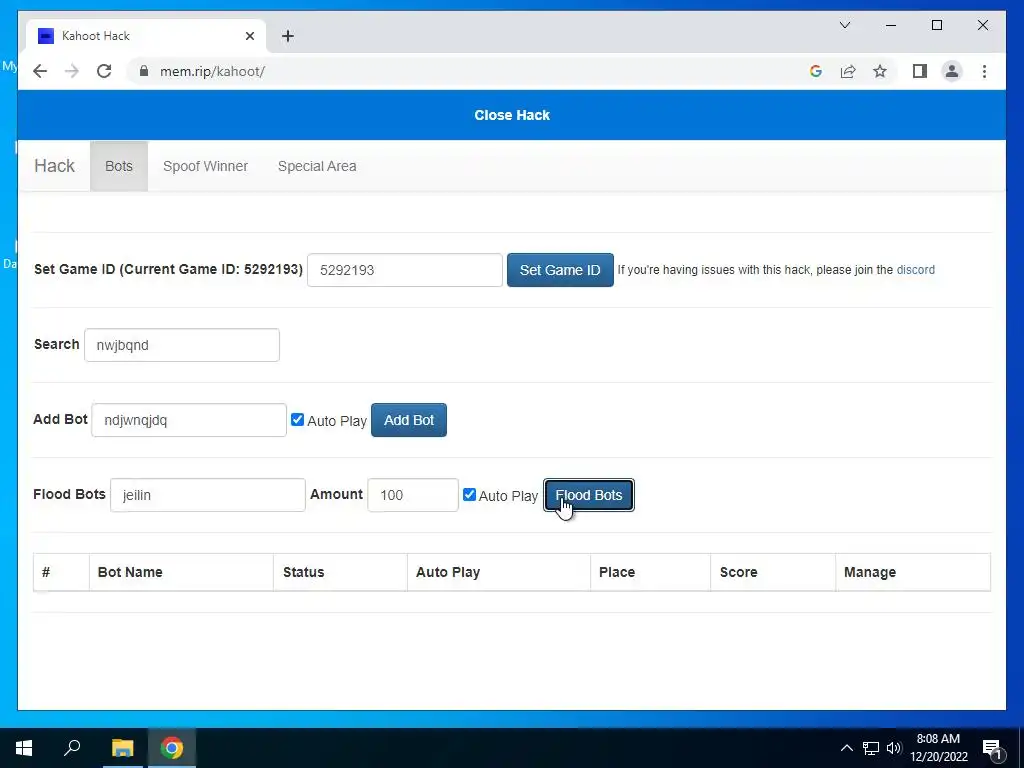1024x768 pixels.
Task: Open the Special Area tab
Action: click(317, 166)
